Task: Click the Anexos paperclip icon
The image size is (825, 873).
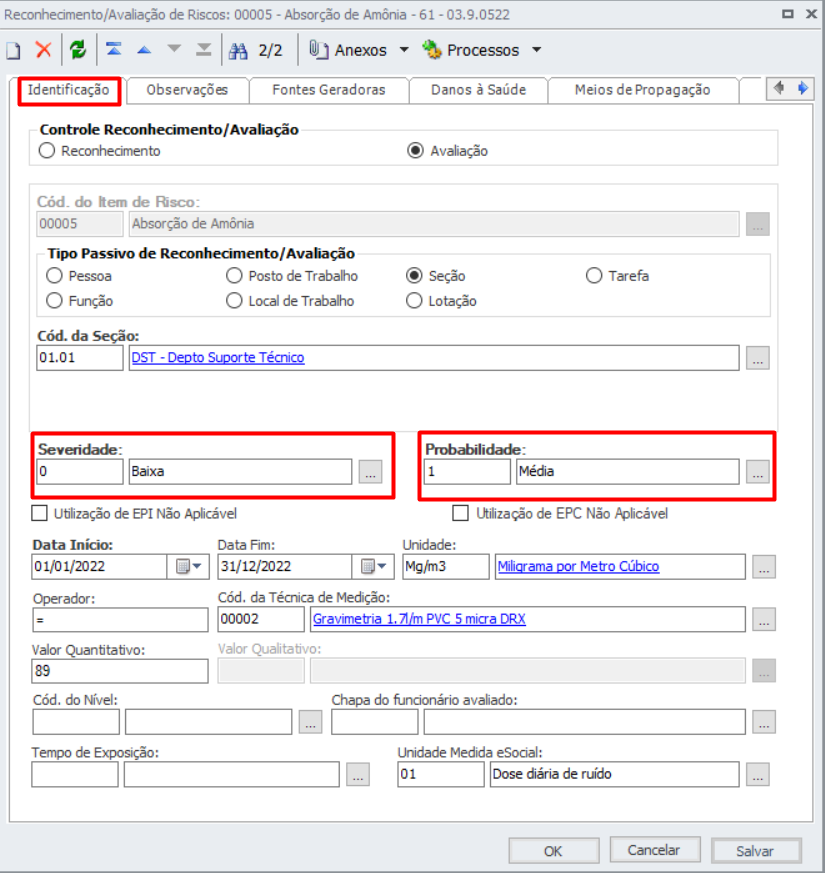Action: tap(318, 50)
